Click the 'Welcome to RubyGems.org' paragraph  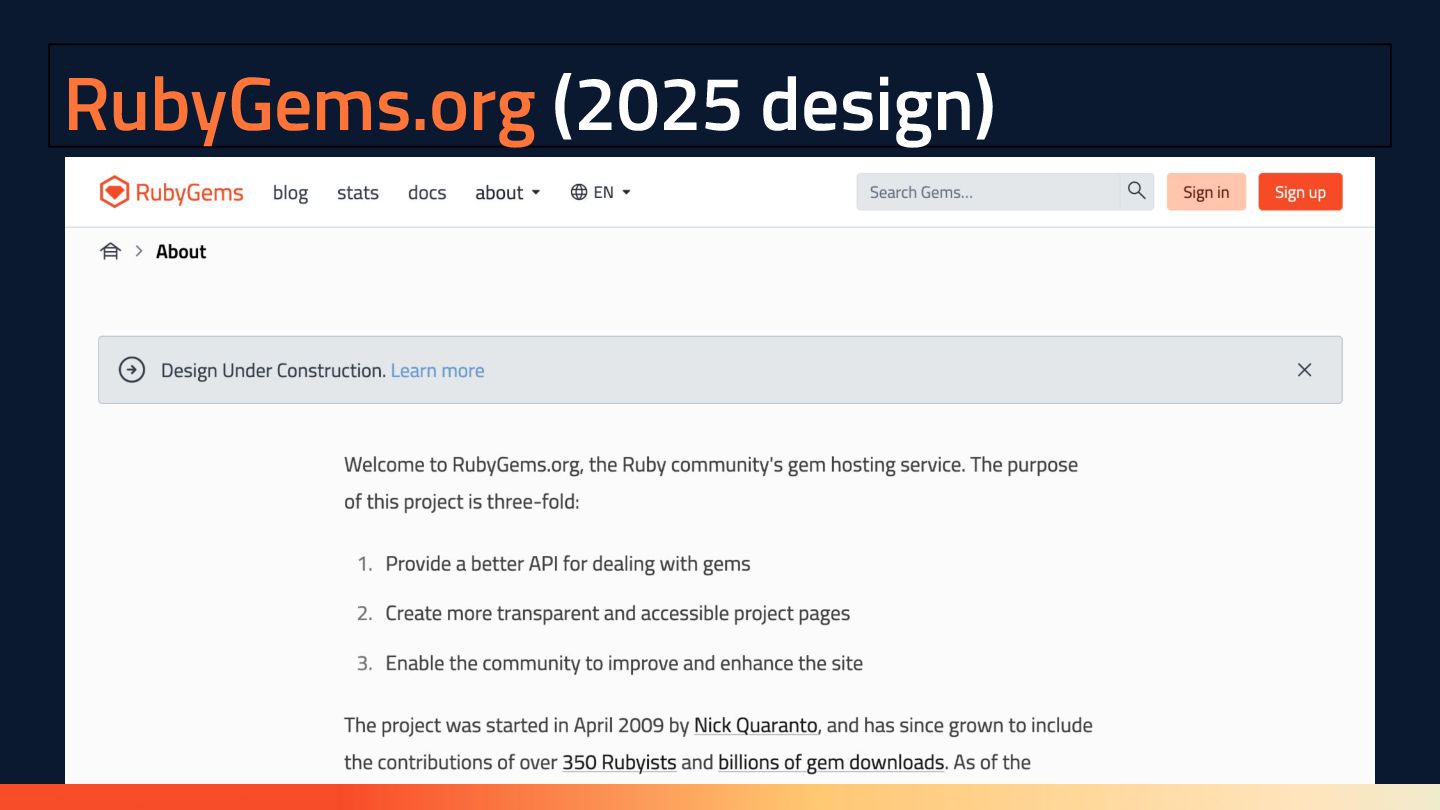(711, 482)
